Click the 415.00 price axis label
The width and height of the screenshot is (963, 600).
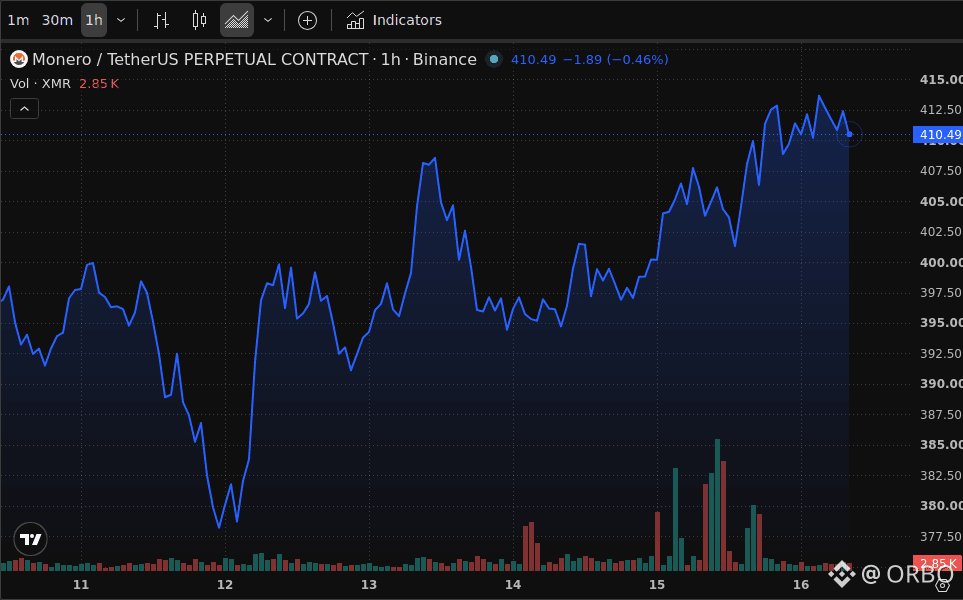coord(941,79)
